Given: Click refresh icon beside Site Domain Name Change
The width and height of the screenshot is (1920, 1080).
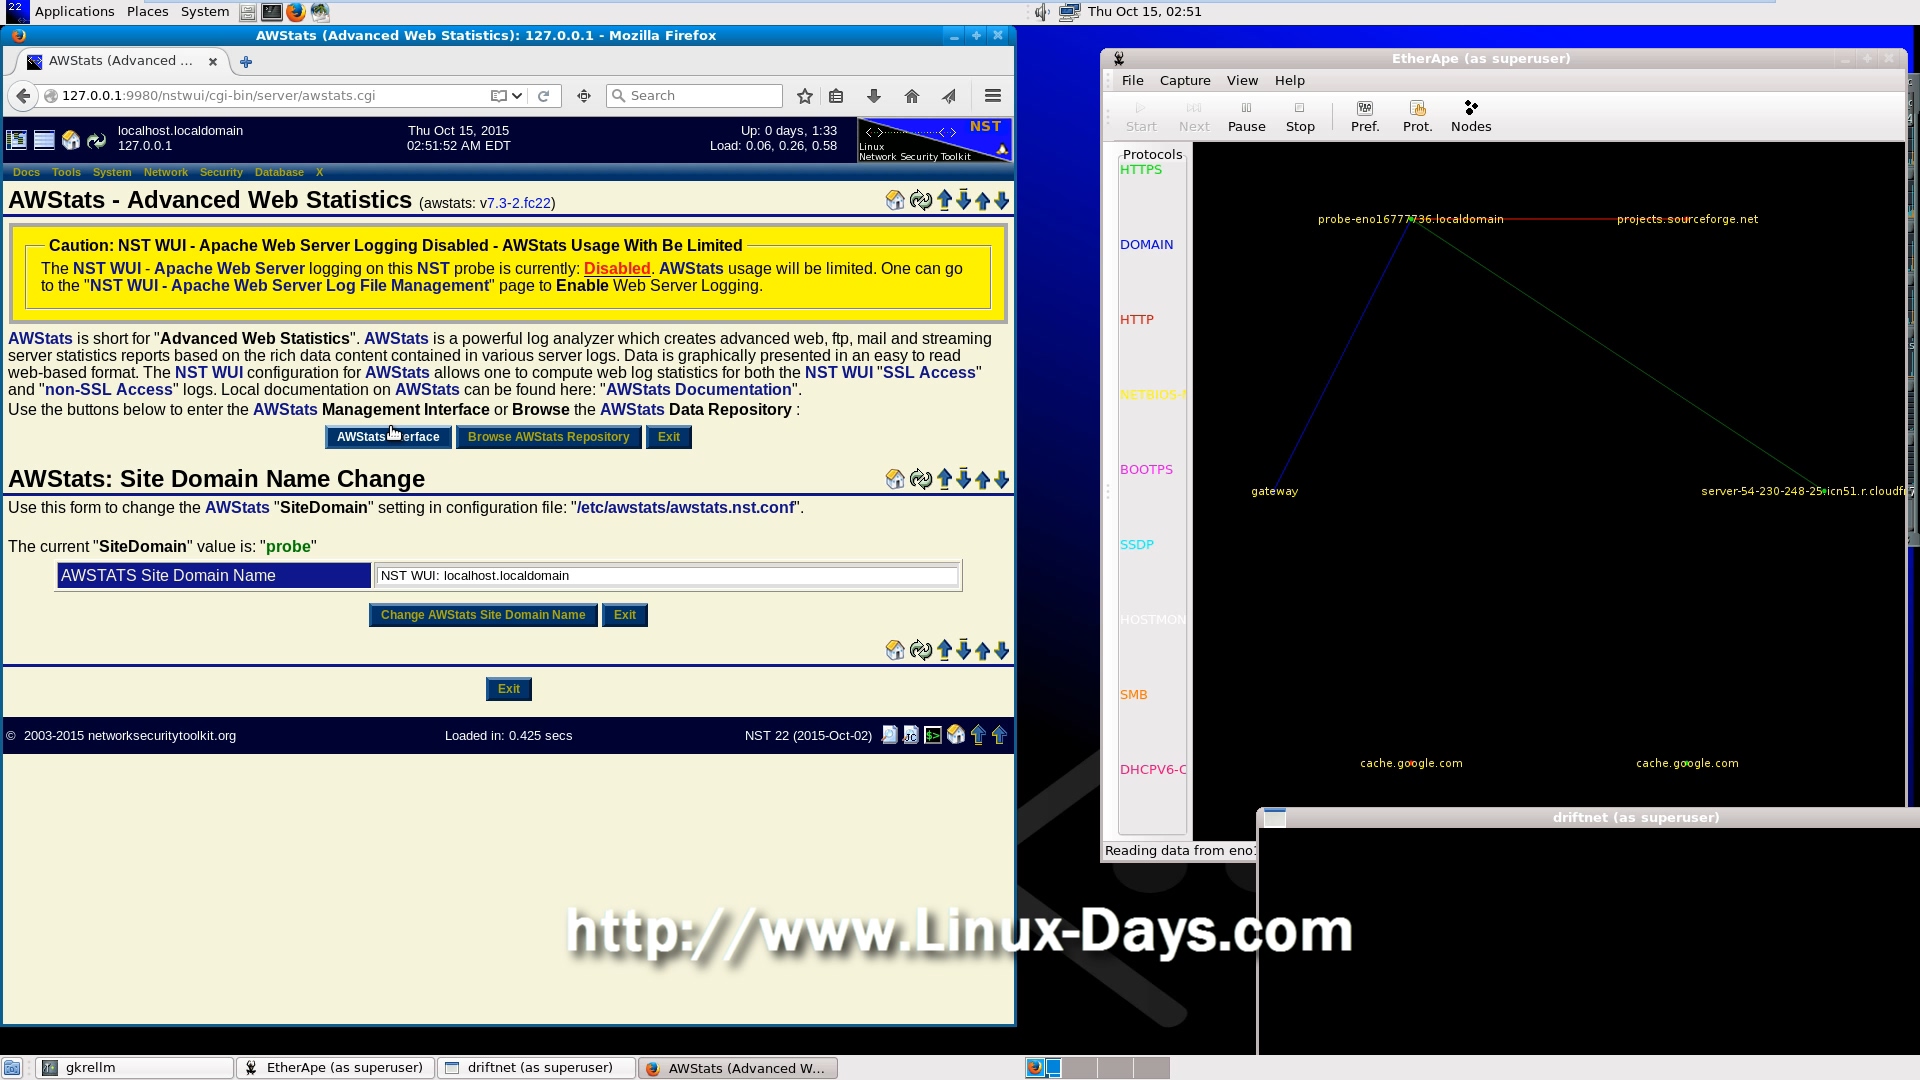Looking at the screenshot, I should click(921, 480).
